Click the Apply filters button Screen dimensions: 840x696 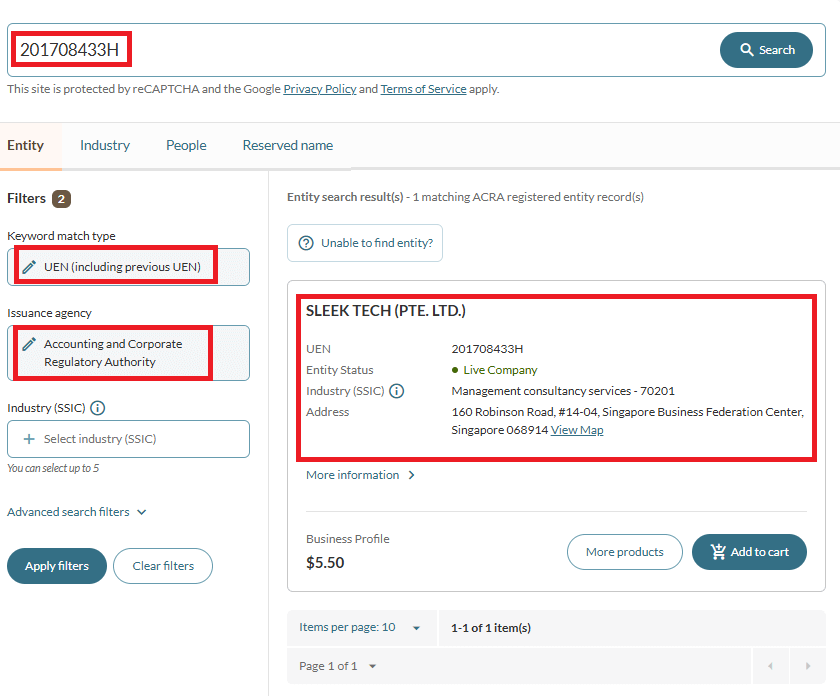pos(56,565)
